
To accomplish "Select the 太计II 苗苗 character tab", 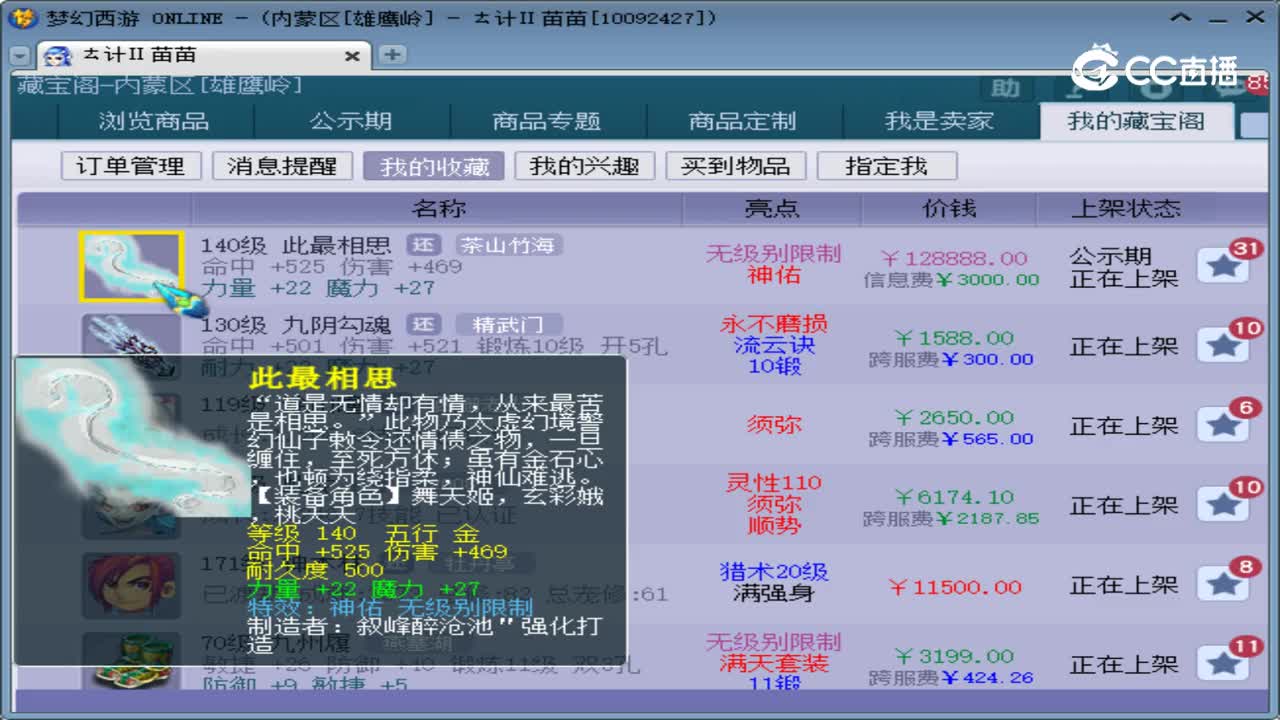I will pyautogui.click(x=204, y=56).
